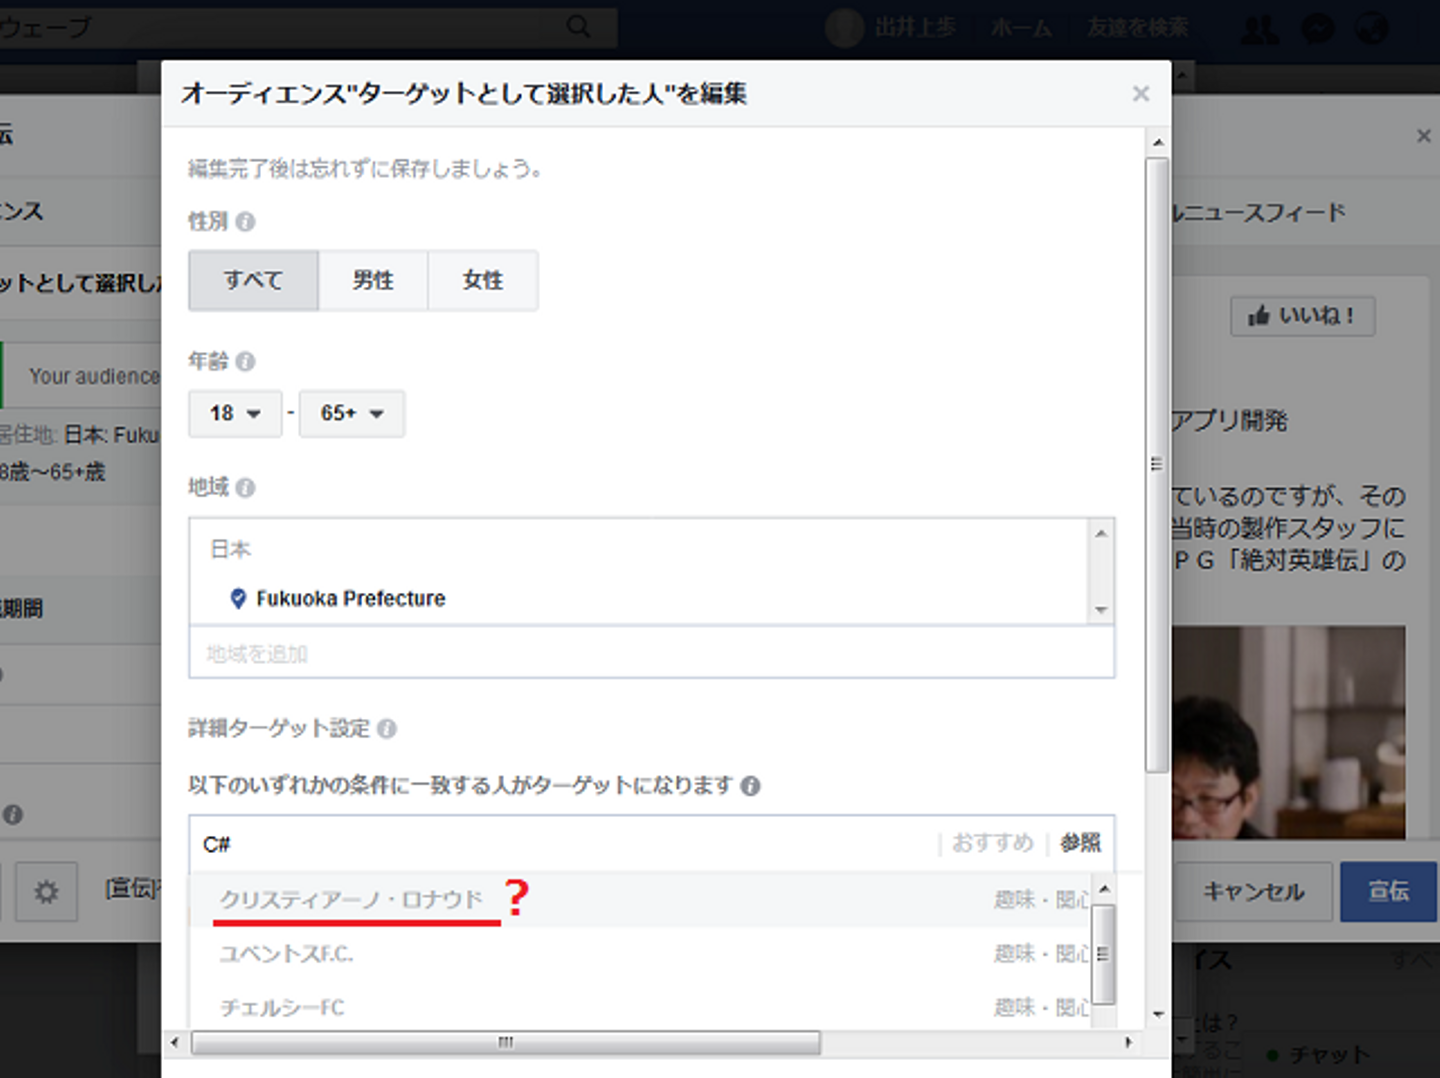The image size is (1440, 1078).
Task: Click the ad preview photo thumbnail
Action: coord(1289,732)
